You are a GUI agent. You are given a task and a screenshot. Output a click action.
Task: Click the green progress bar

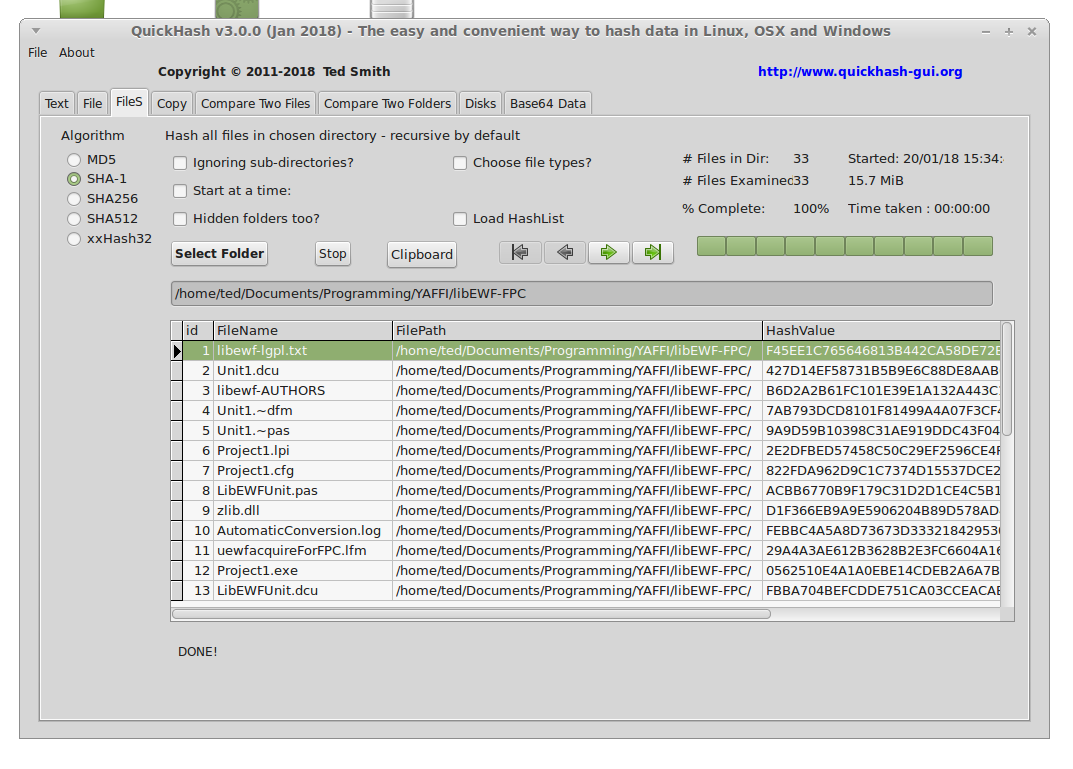[844, 246]
